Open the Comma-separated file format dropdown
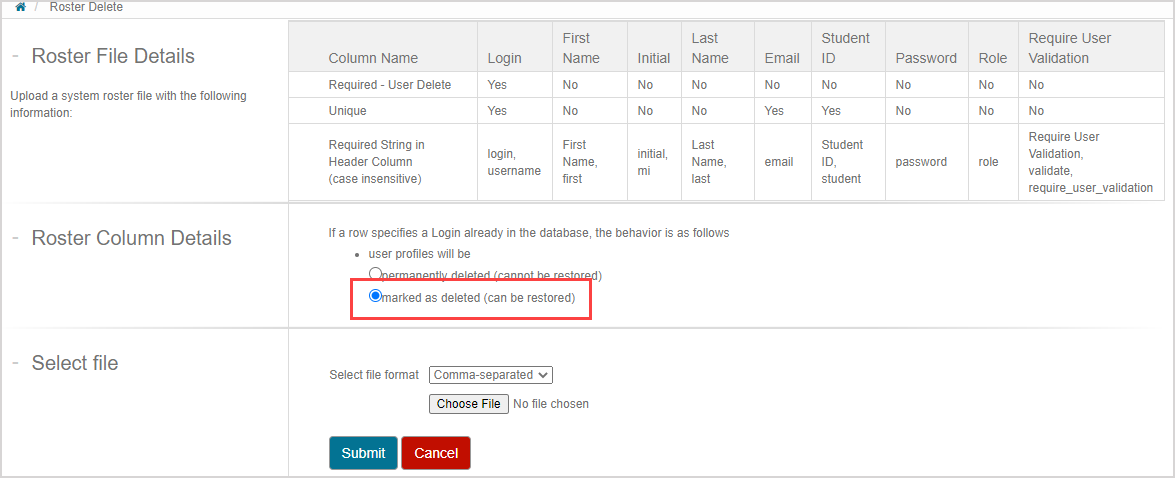The height and width of the screenshot is (478, 1175). tap(490, 375)
